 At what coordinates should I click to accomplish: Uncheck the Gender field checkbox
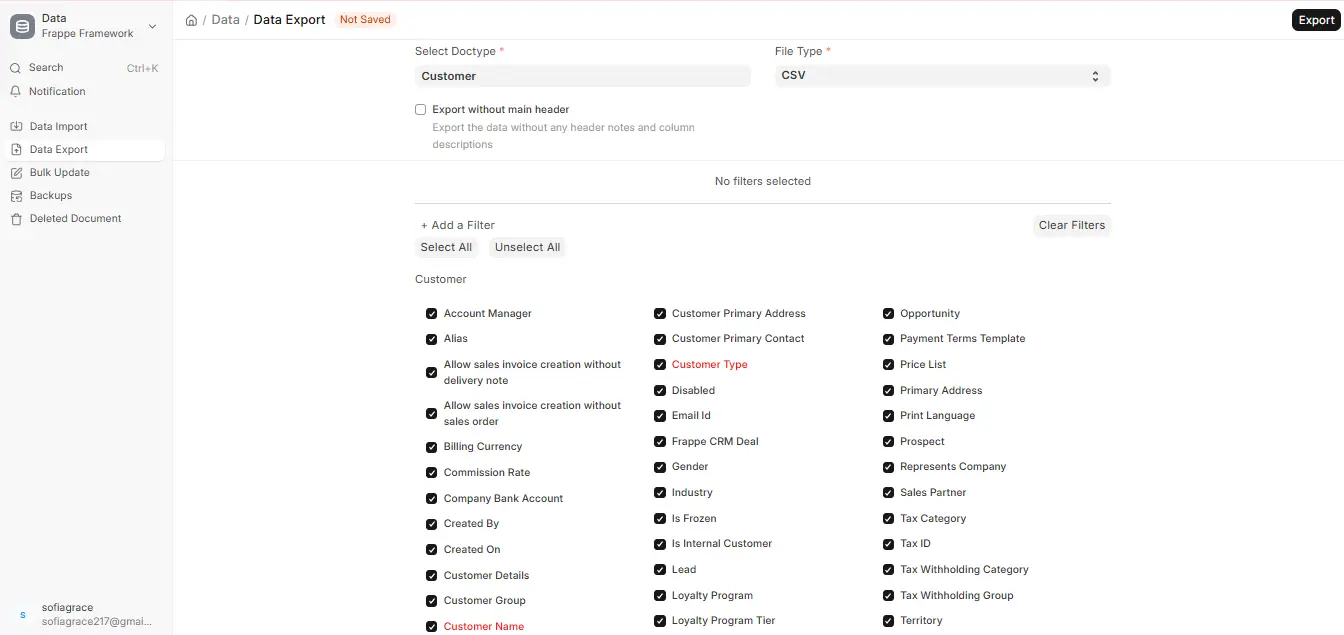(660, 467)
